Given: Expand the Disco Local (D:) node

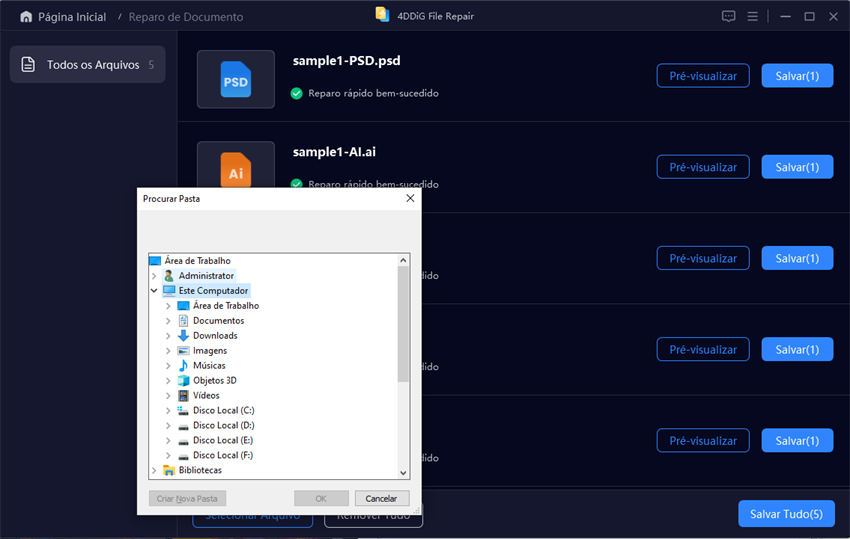Looking at the screenshot, I should coord(168,426).
